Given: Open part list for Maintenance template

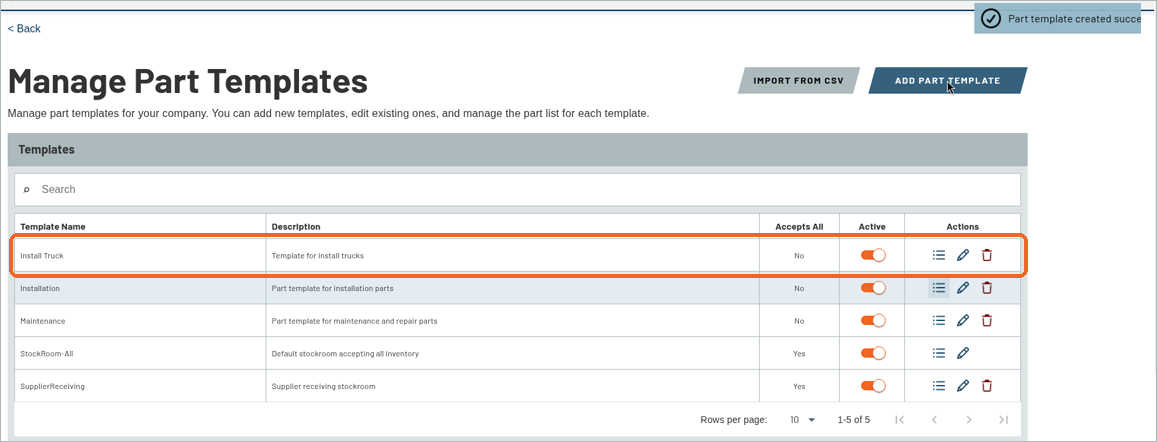Looking at the screenshot, I should click(939, 320).
